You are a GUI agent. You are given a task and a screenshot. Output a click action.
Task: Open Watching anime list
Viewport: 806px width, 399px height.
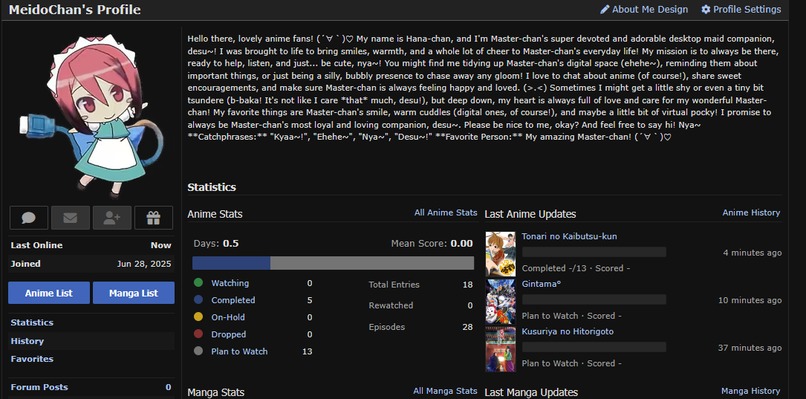(x=230, y=283)
